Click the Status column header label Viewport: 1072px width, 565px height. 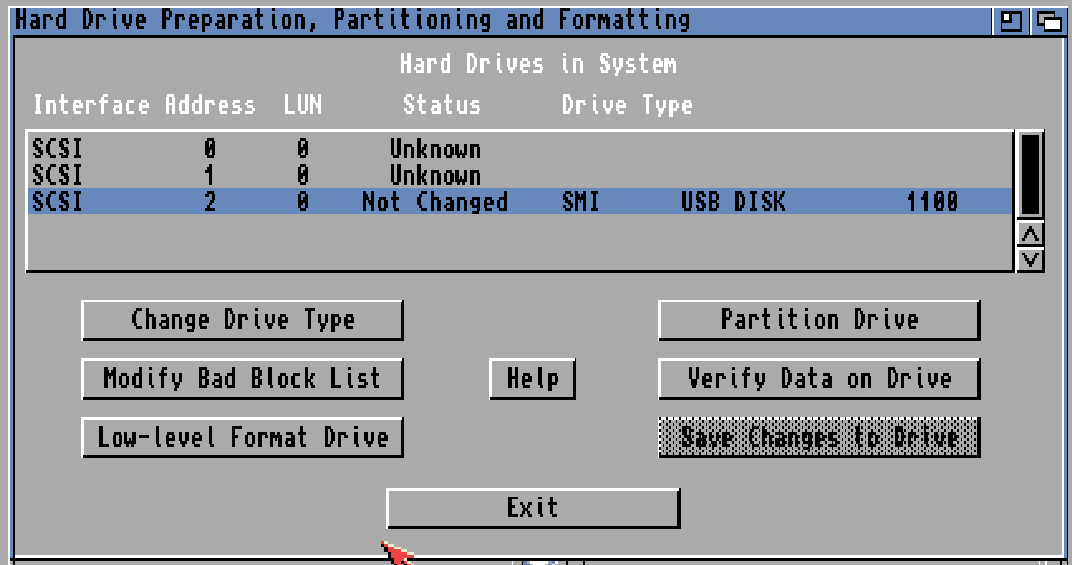point(441,106)
